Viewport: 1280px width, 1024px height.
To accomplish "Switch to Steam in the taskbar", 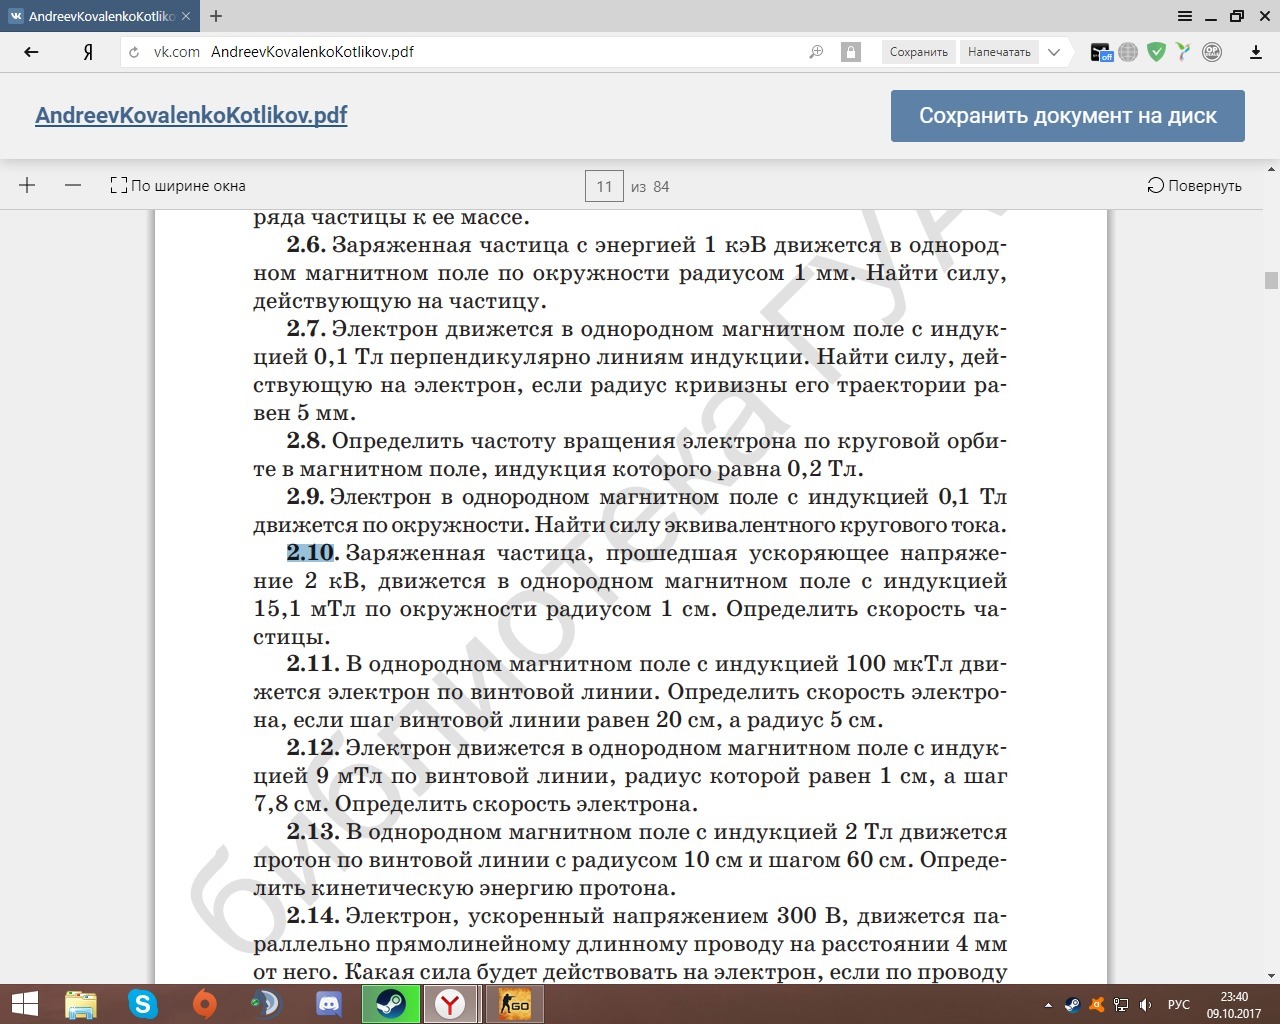I will point(390,1004).
